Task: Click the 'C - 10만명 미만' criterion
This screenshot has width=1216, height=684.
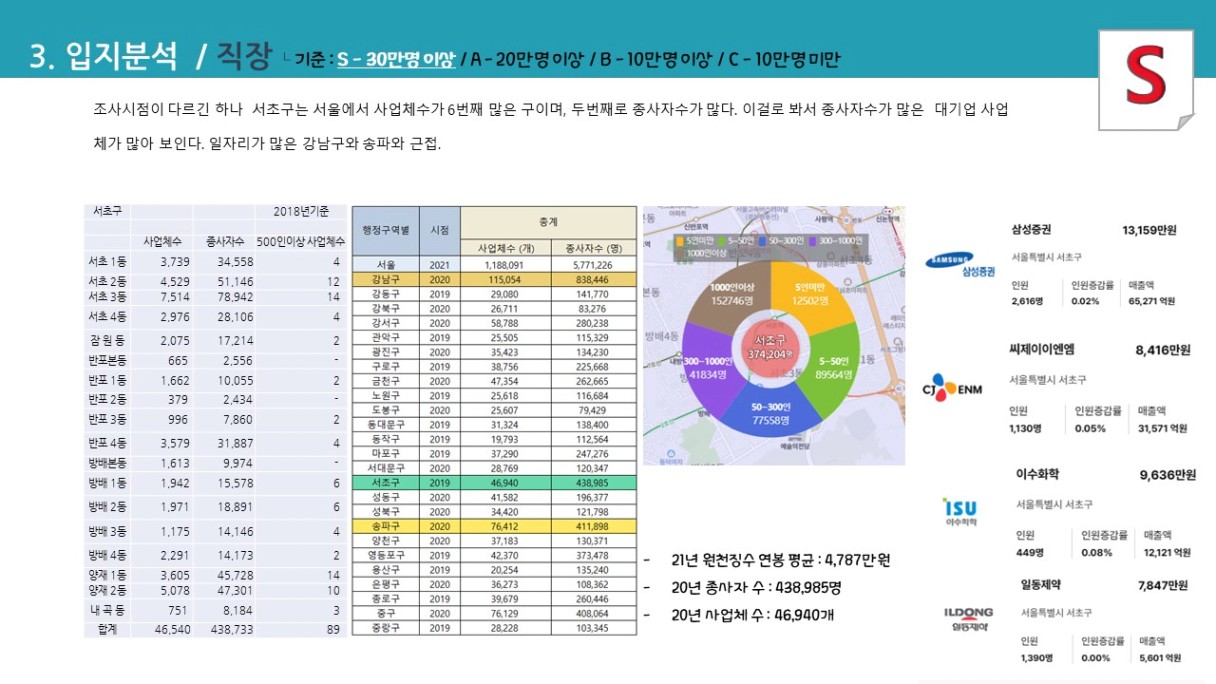Action: [x=784, y=59]
